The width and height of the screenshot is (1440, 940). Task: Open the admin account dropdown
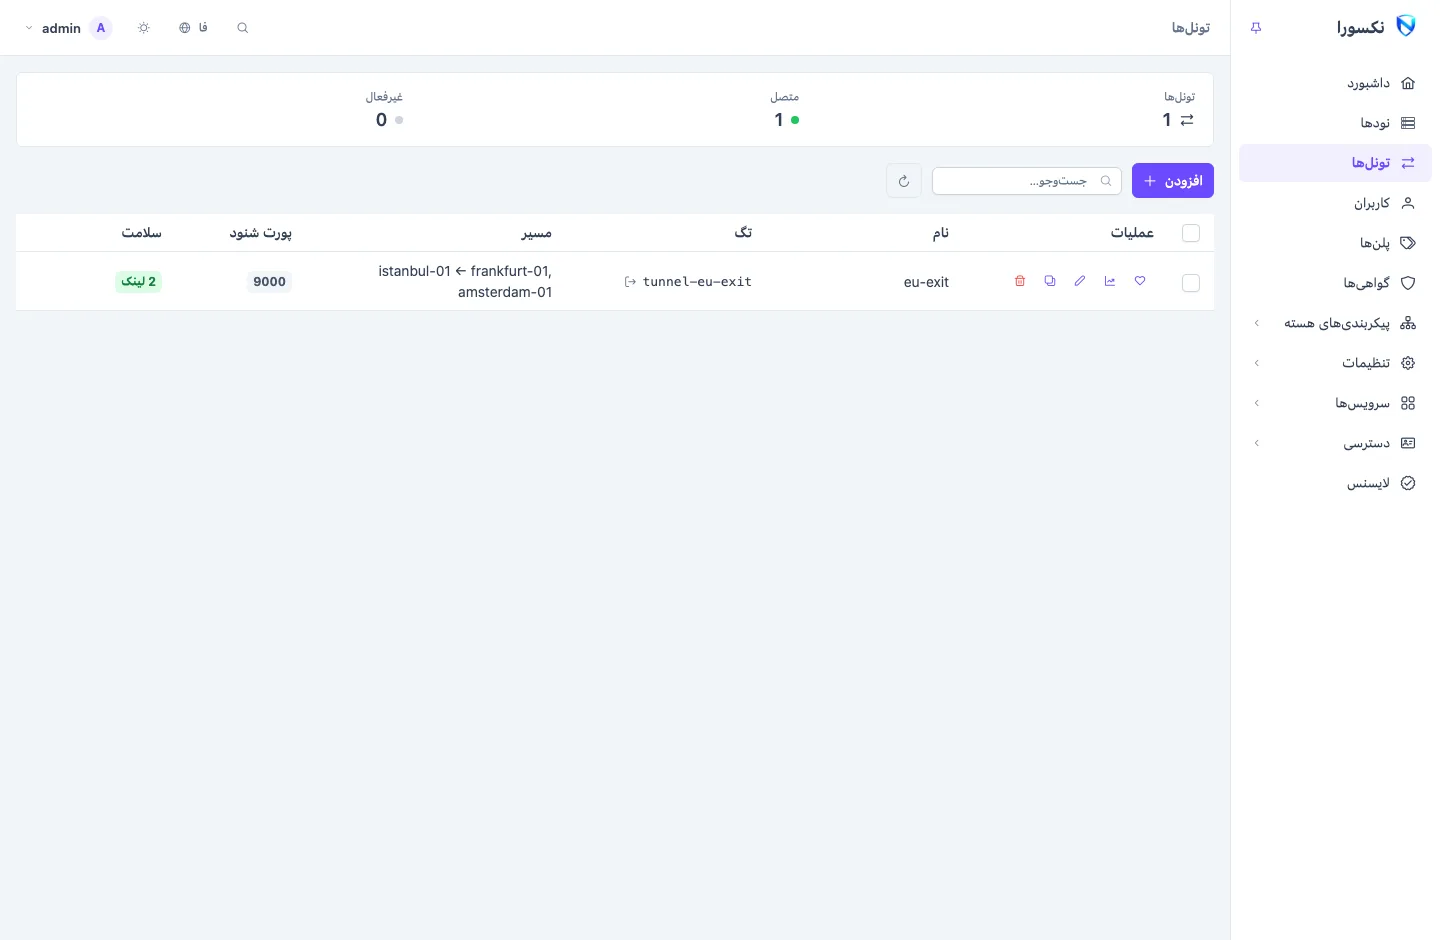67,28
